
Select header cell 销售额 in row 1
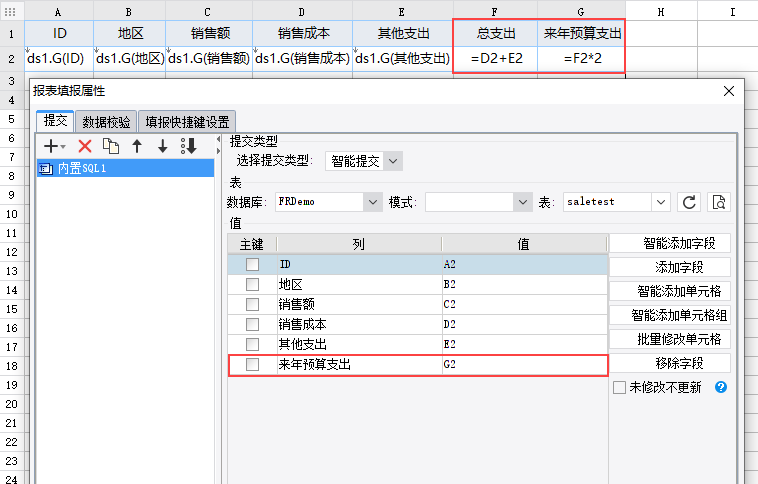coord(209,33)
